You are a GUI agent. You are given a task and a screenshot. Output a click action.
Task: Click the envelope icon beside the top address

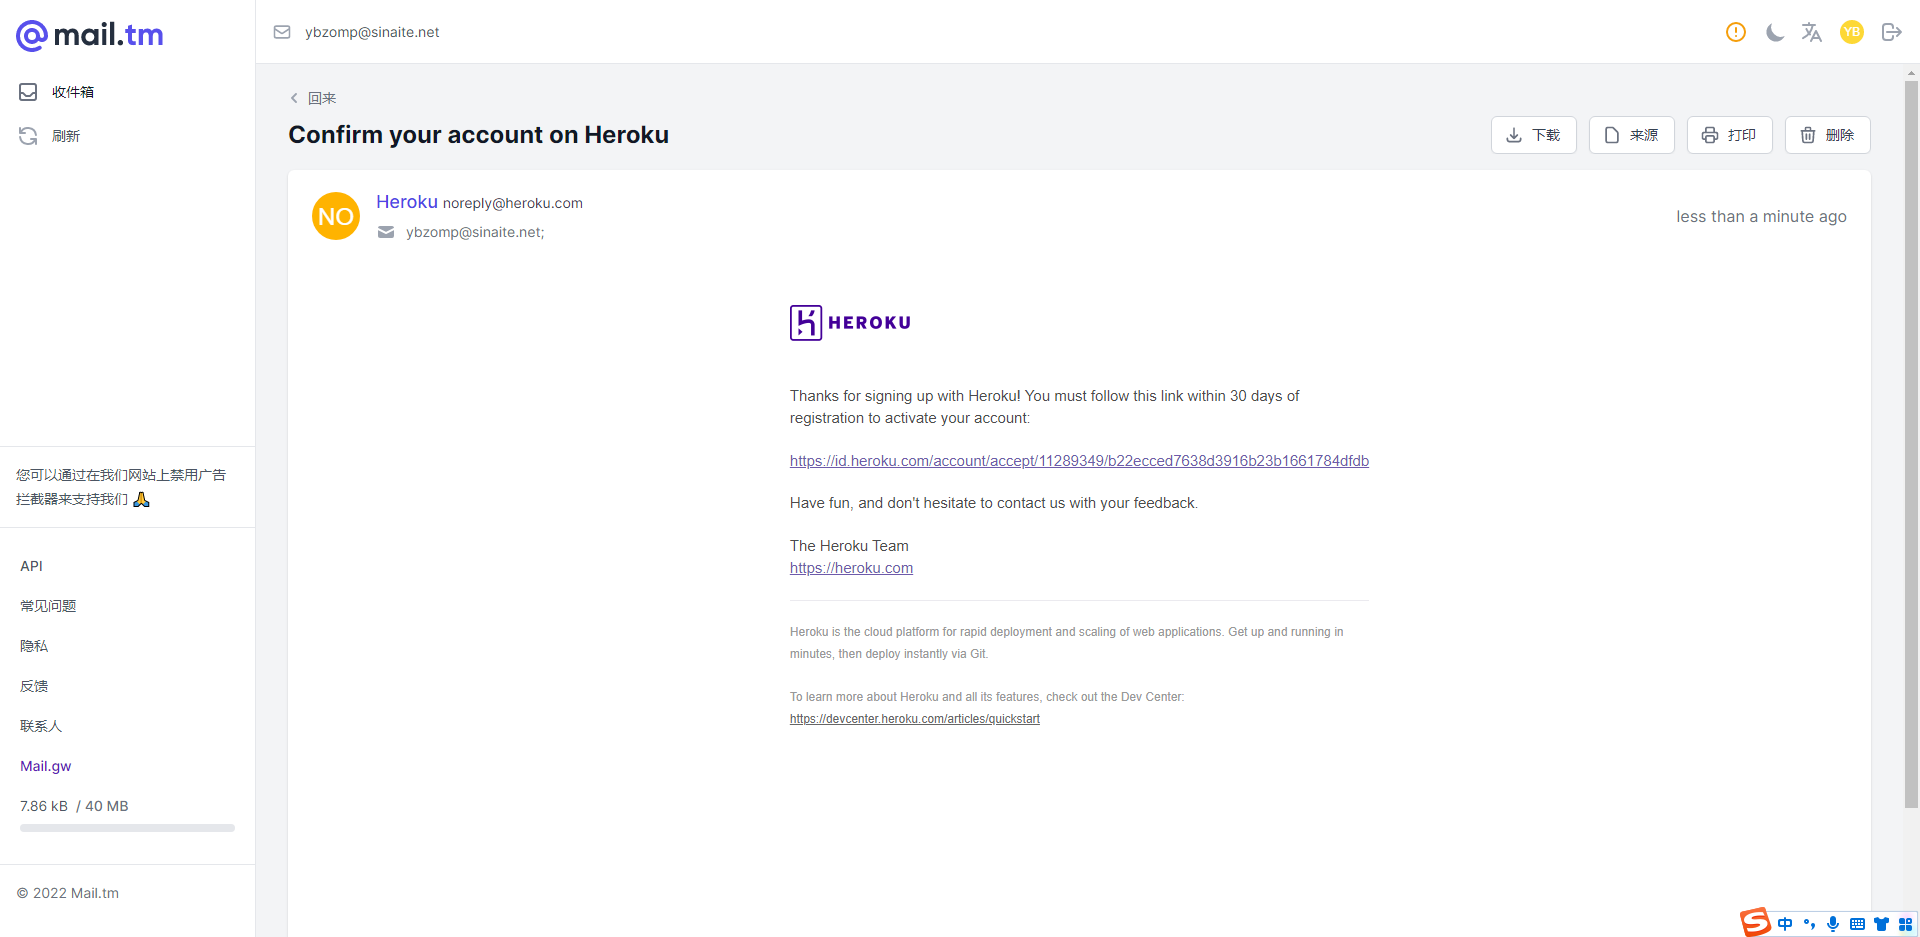coord(282,32)
